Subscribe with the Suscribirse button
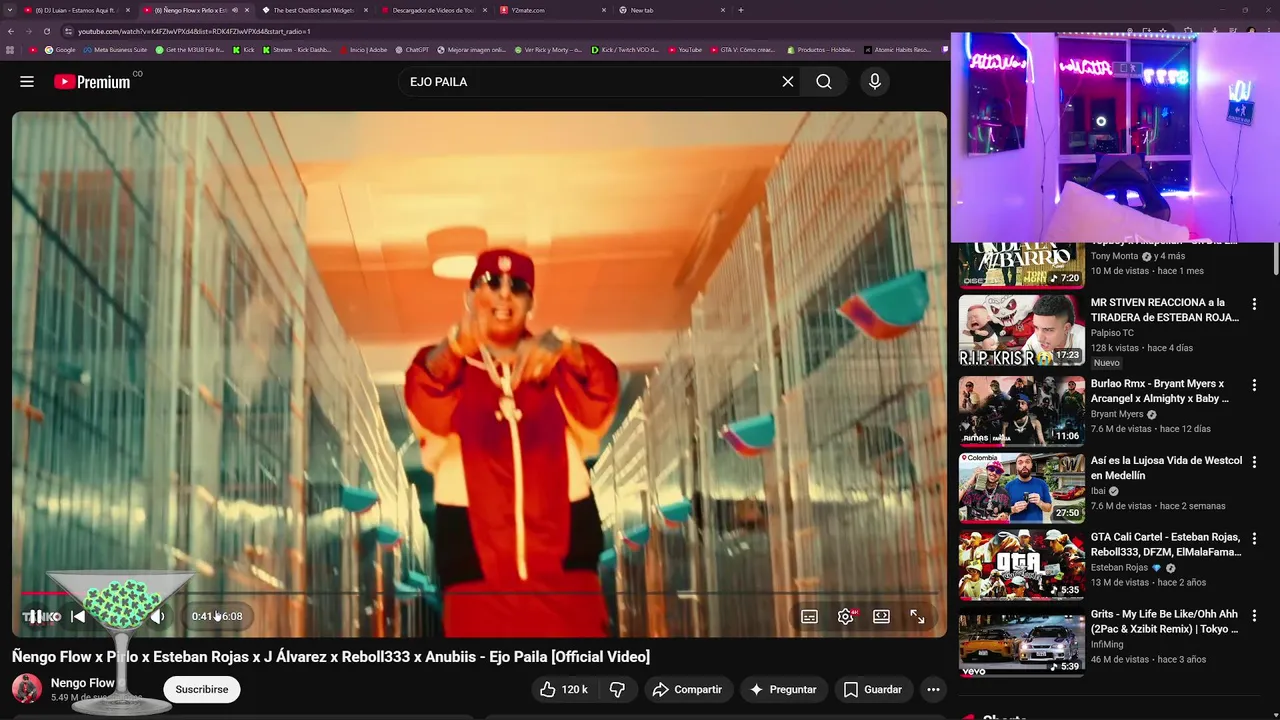1280x720 pixels. pyautogui.click(x=202, y=689)
